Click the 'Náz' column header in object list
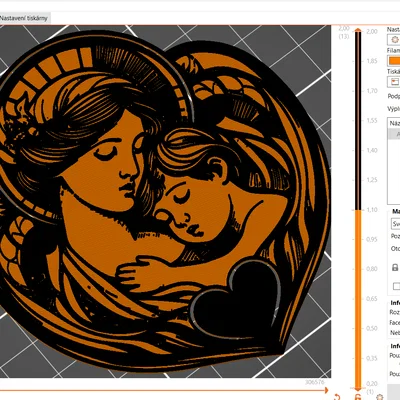The image size is (400, 400). [x=394, y=123]
